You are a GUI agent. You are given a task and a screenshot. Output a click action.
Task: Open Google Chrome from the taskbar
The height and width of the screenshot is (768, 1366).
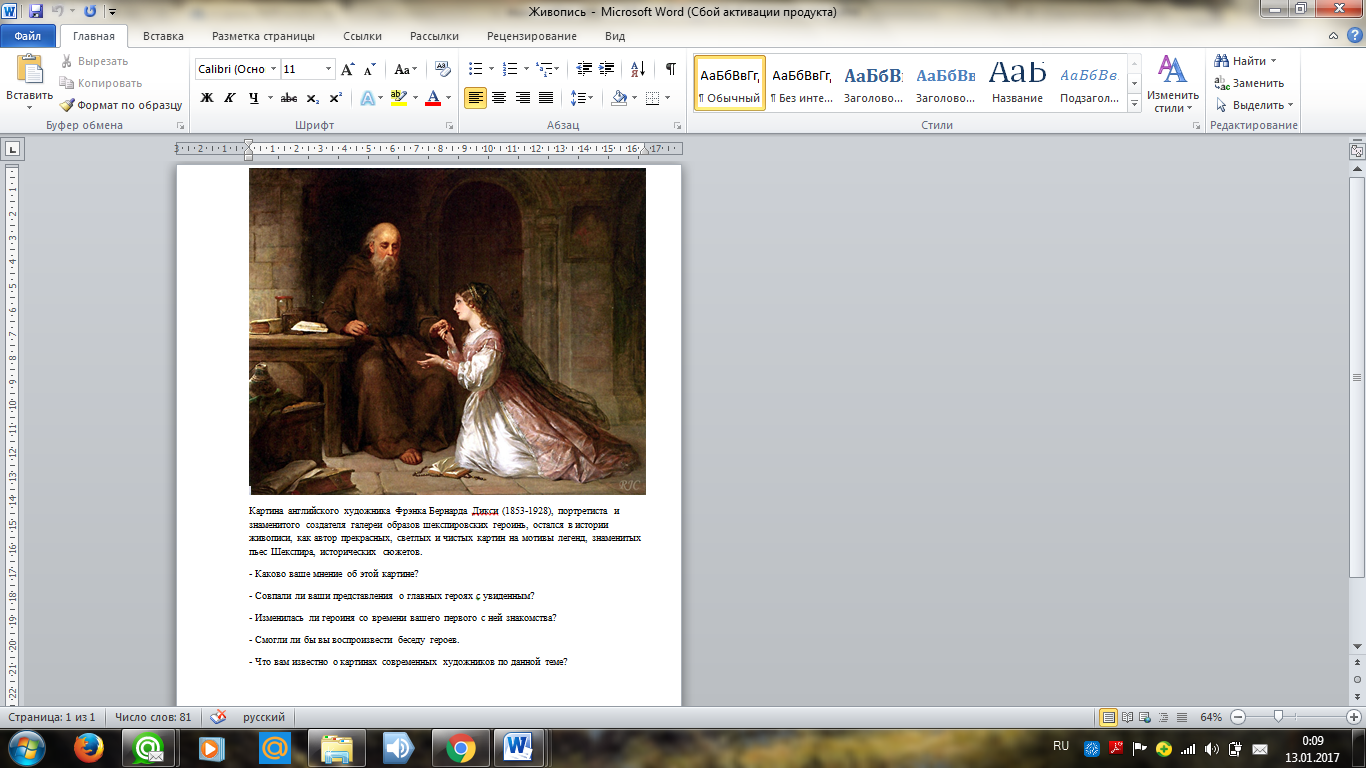(x=460, y=747)
